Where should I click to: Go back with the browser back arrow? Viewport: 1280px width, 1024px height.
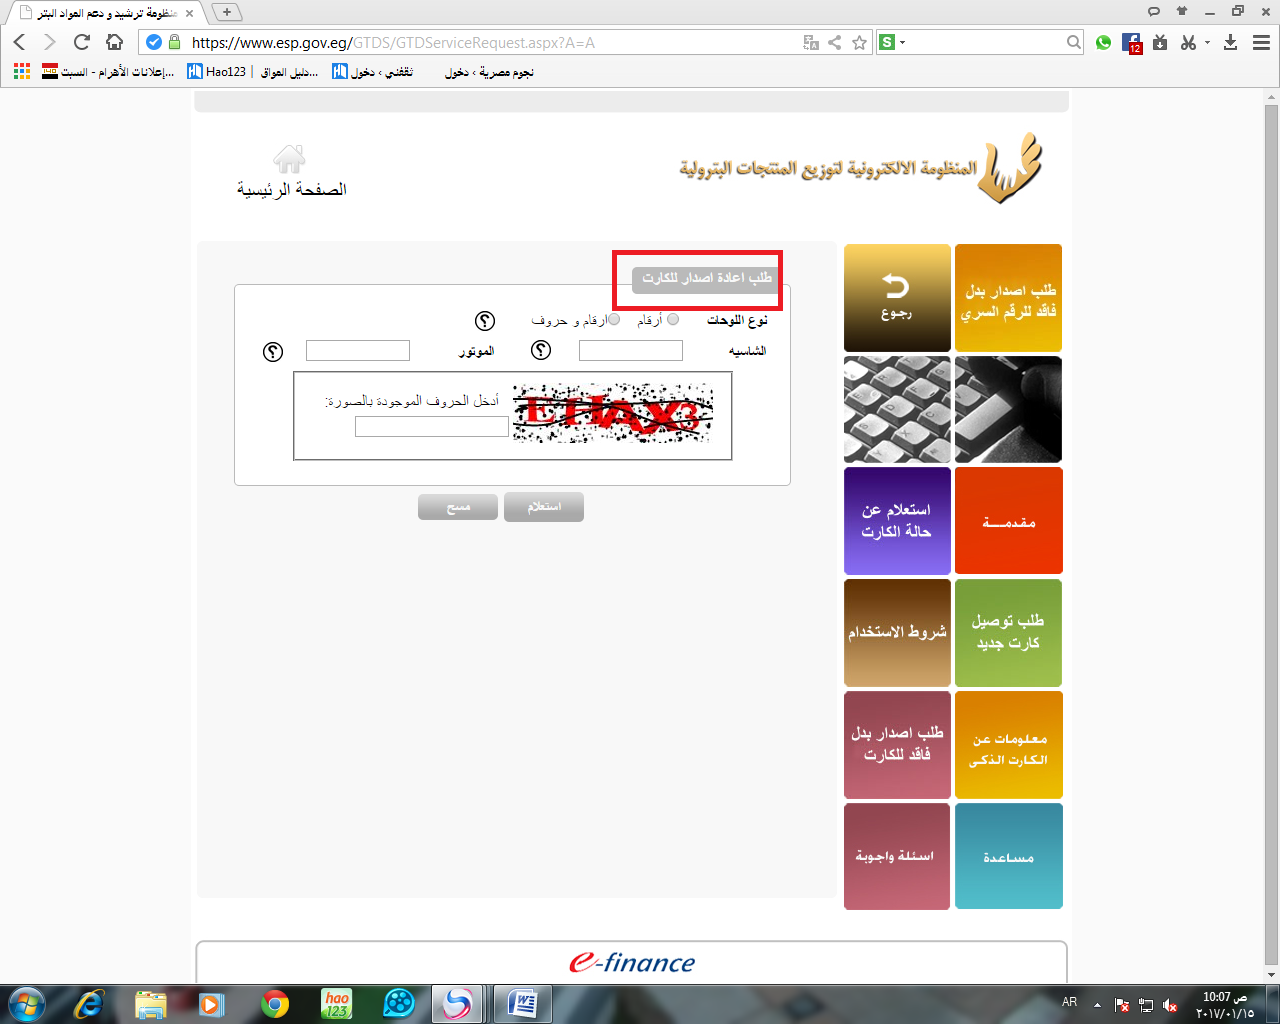coord(20,42)
